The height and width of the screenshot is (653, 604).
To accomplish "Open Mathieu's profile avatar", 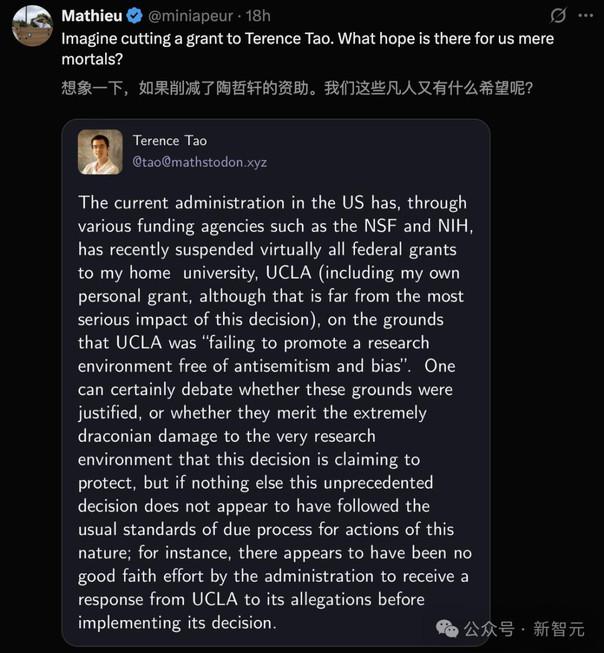I will (x=32, y=25).
